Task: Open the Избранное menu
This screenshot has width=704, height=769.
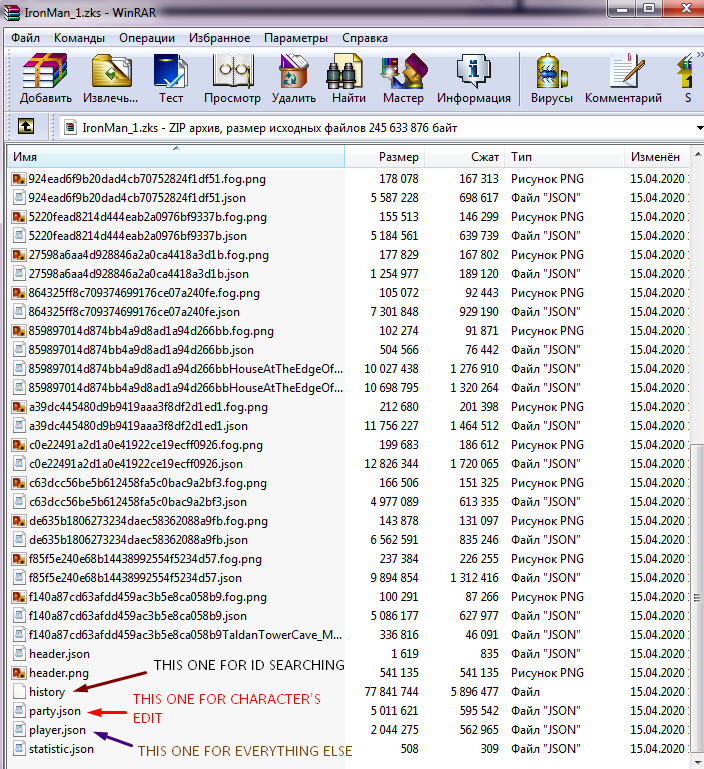Action: click(219, 38)
